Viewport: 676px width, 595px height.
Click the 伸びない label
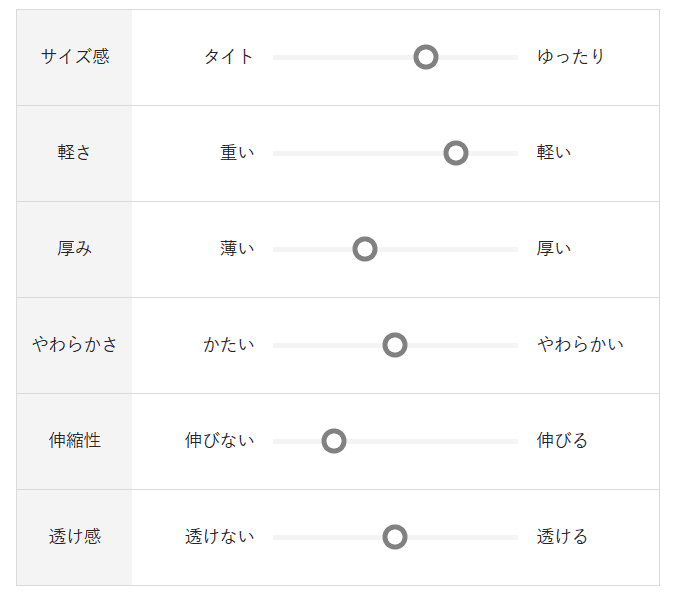(x=220, y=441)
